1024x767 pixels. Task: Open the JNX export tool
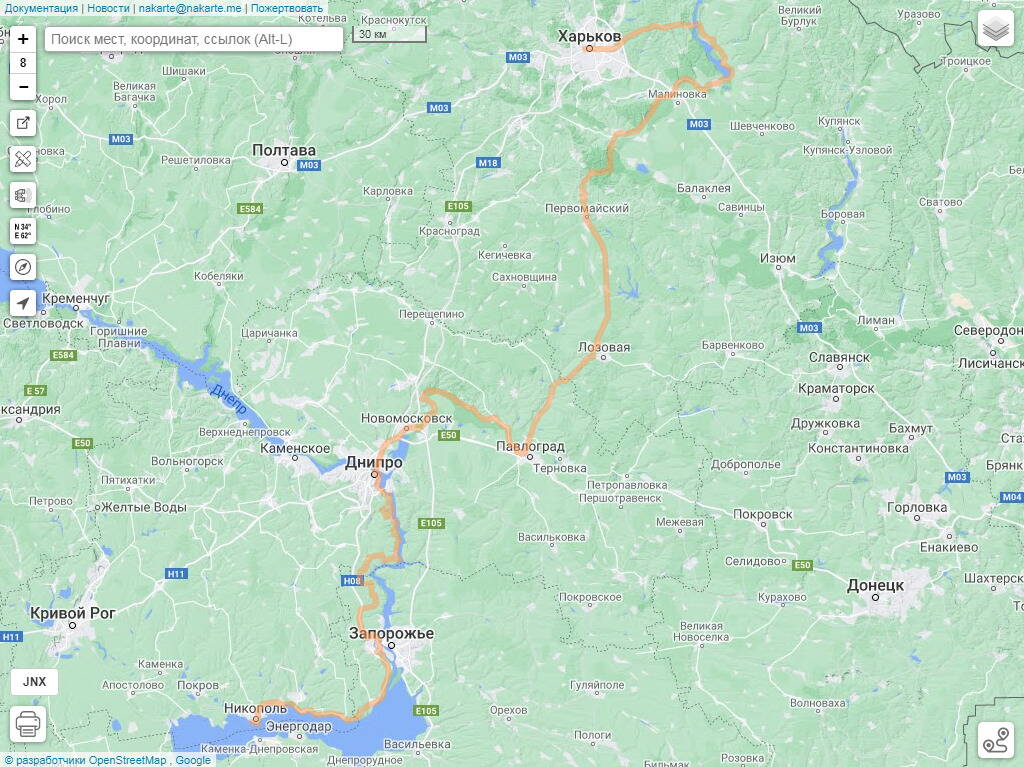(35, 681)
